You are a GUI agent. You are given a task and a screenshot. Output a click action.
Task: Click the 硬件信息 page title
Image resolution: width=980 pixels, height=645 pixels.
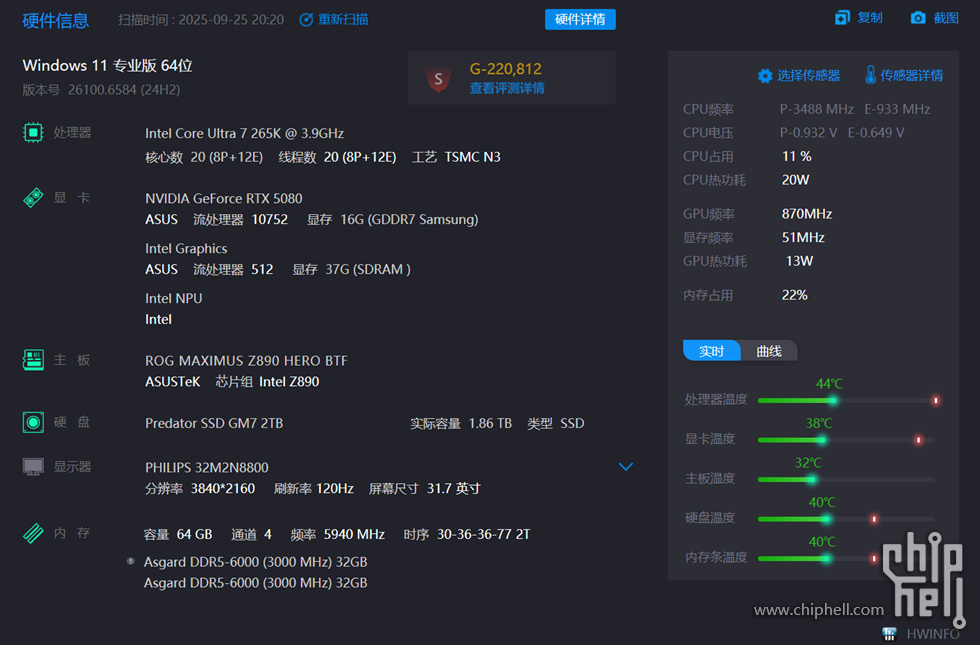coord(56,21)
